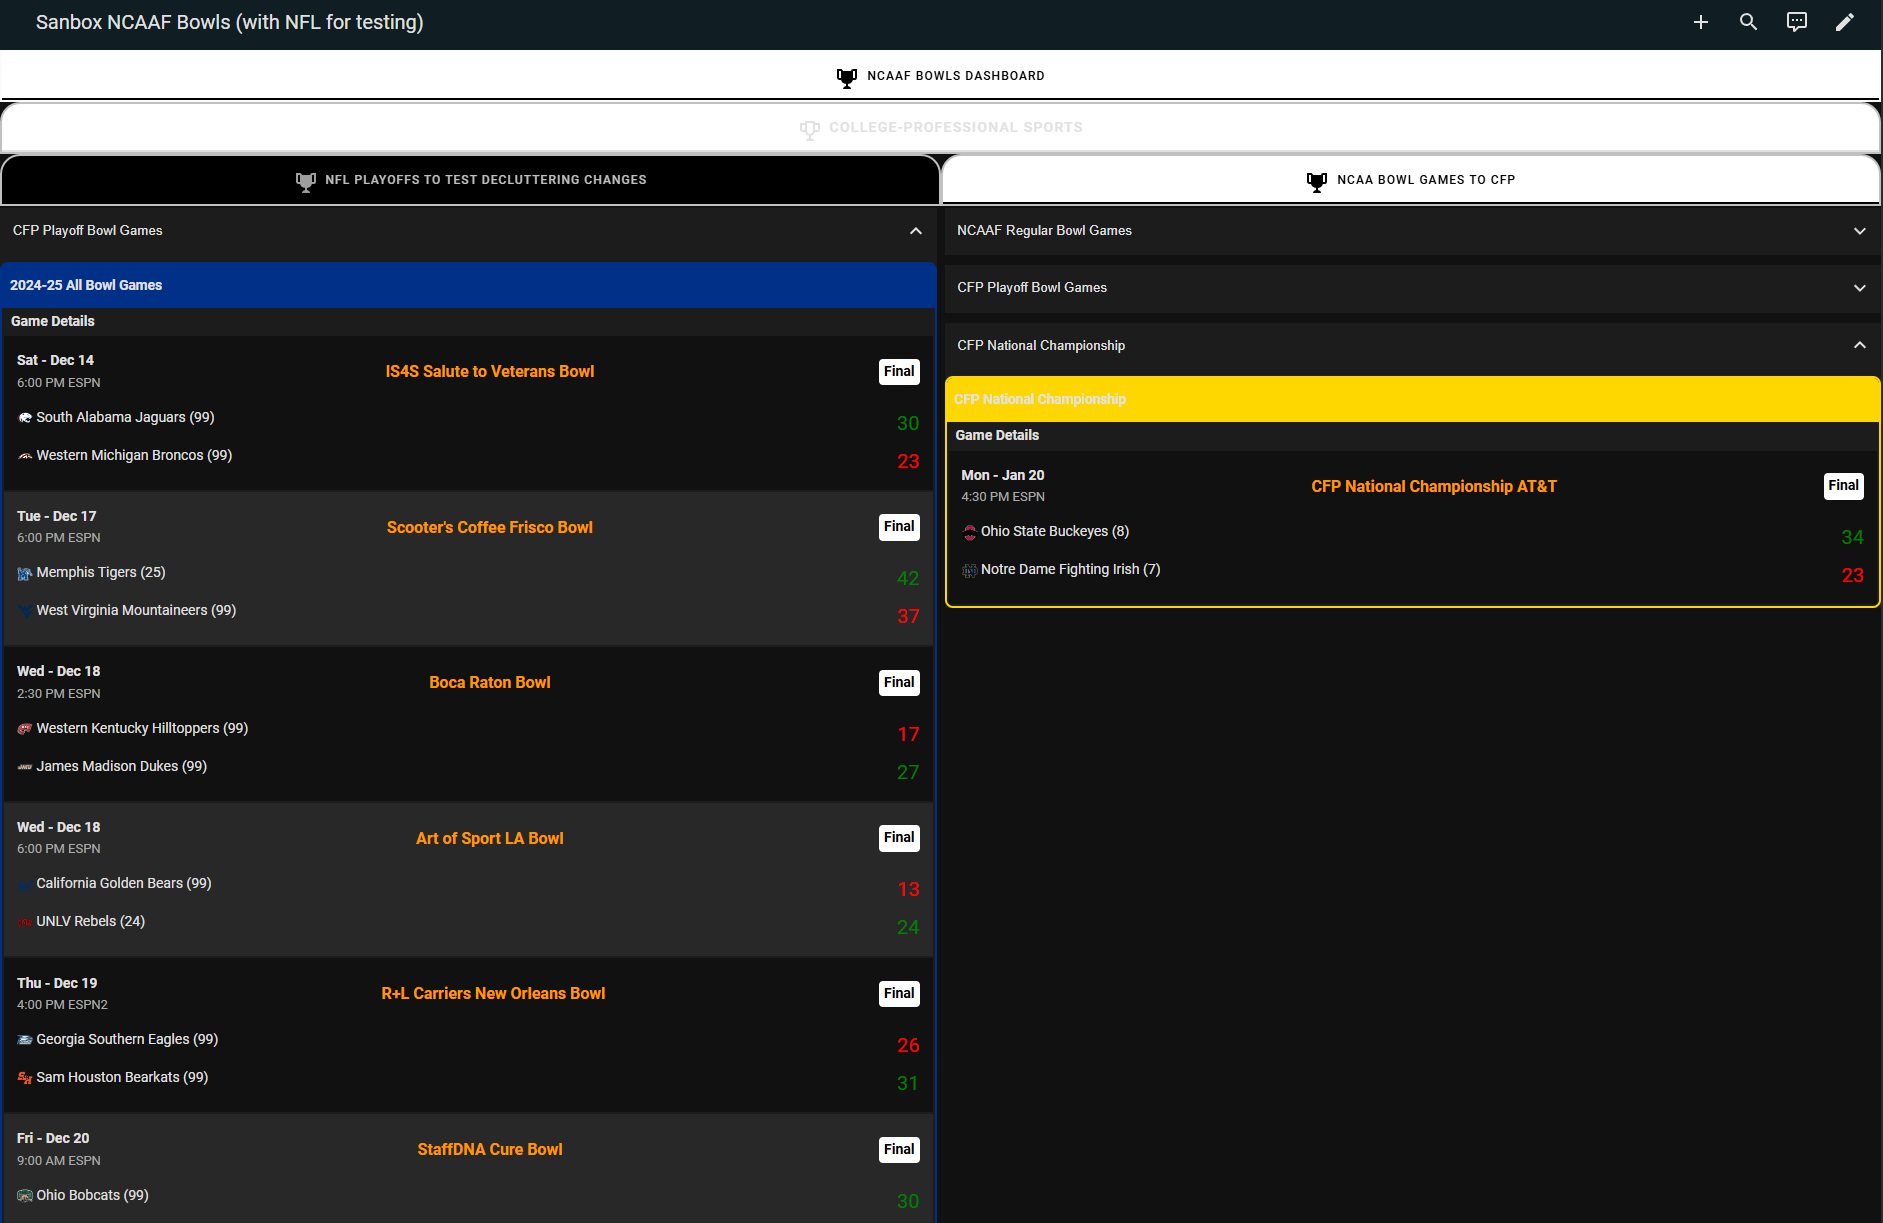Open the search magnifier icon
1883x1223 pixels.
click(x=1748, y=22)
